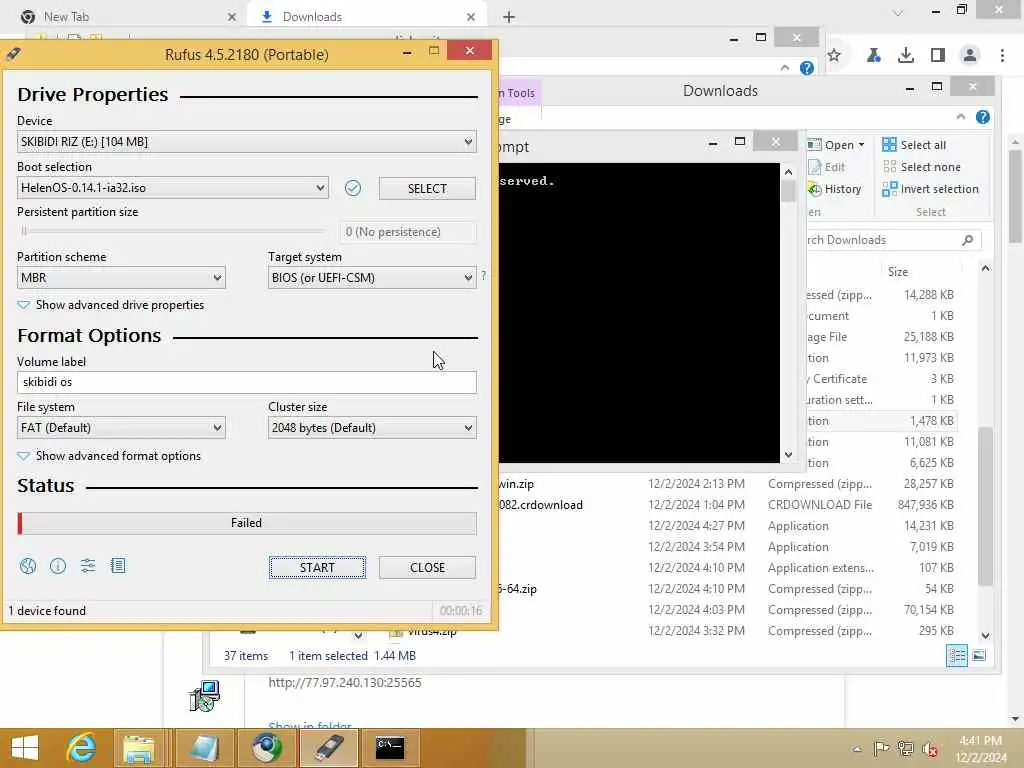Click Select all in explorer ribbon
Screen dimensions: 1024x768
(x=914, y=145)
